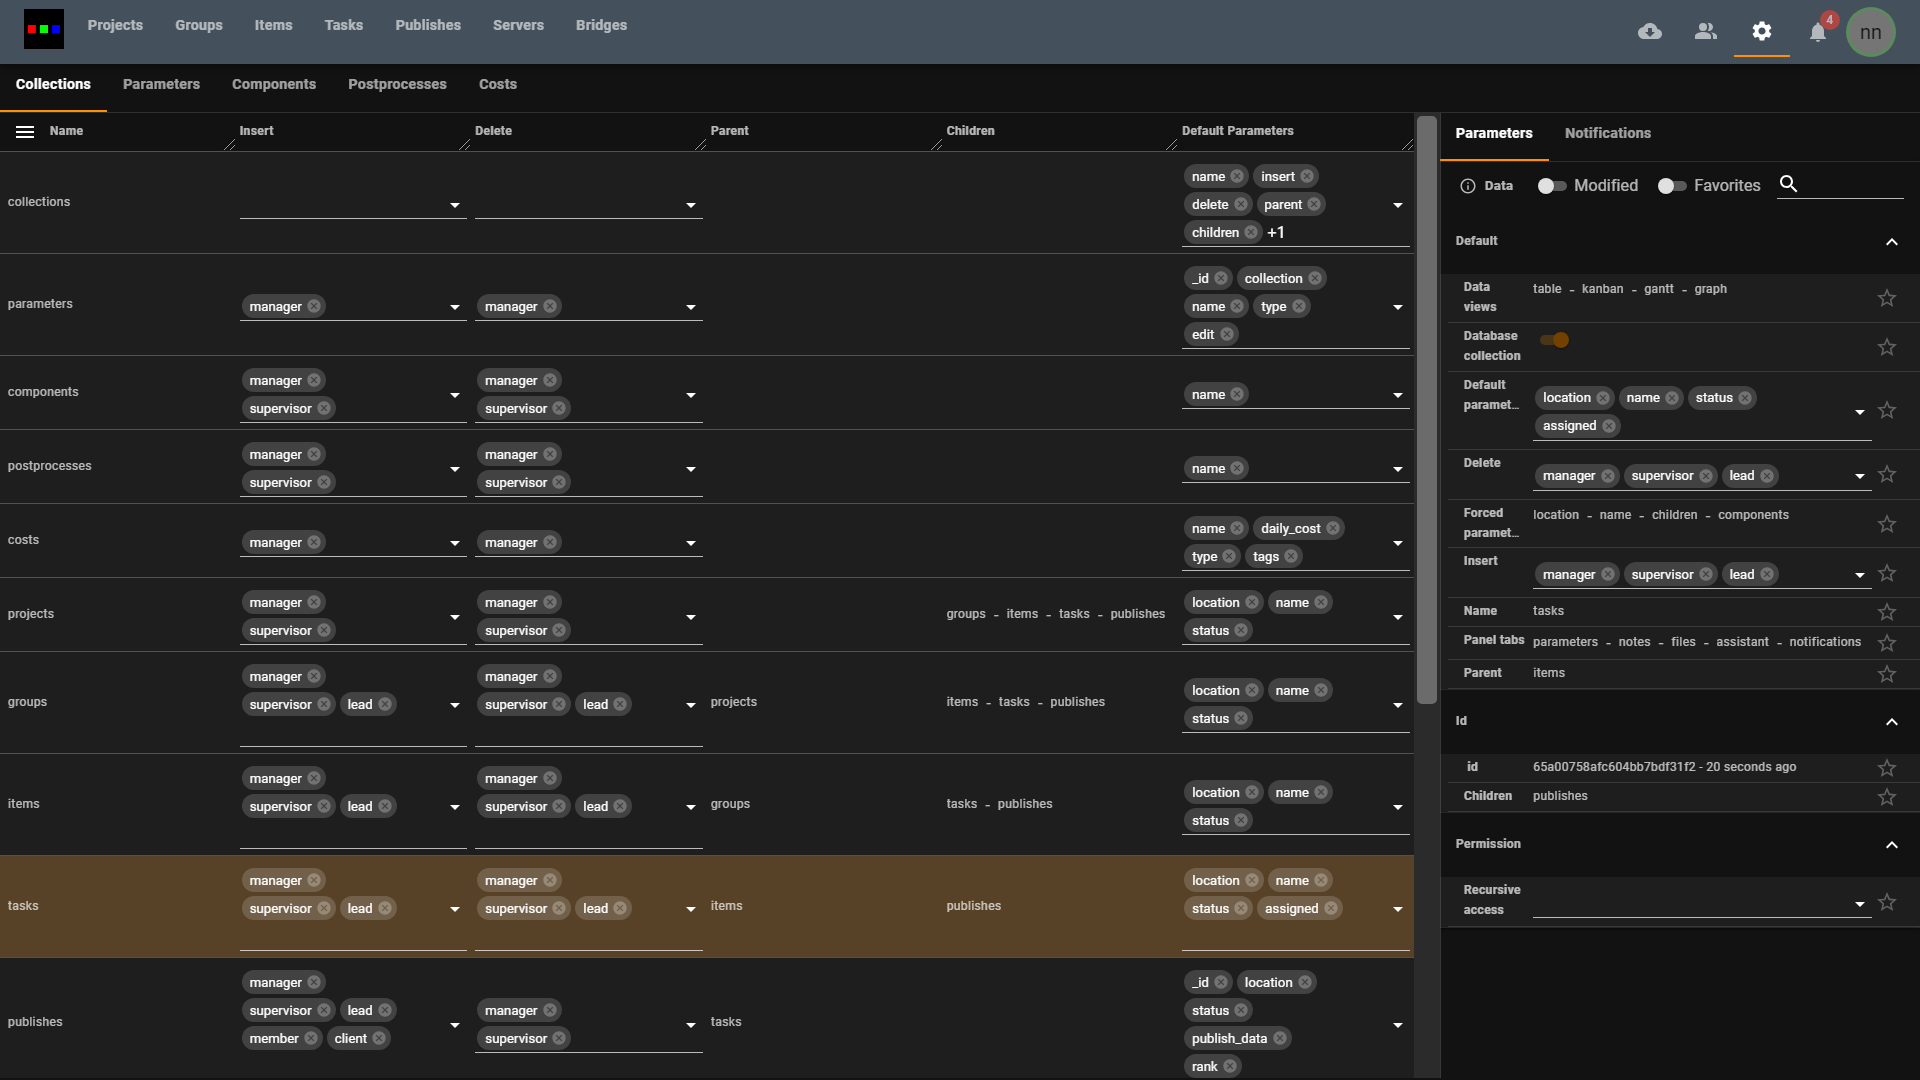Click the search magnifier icon
This screenshot has height=1080, width=1920.
pos(1789,184)
